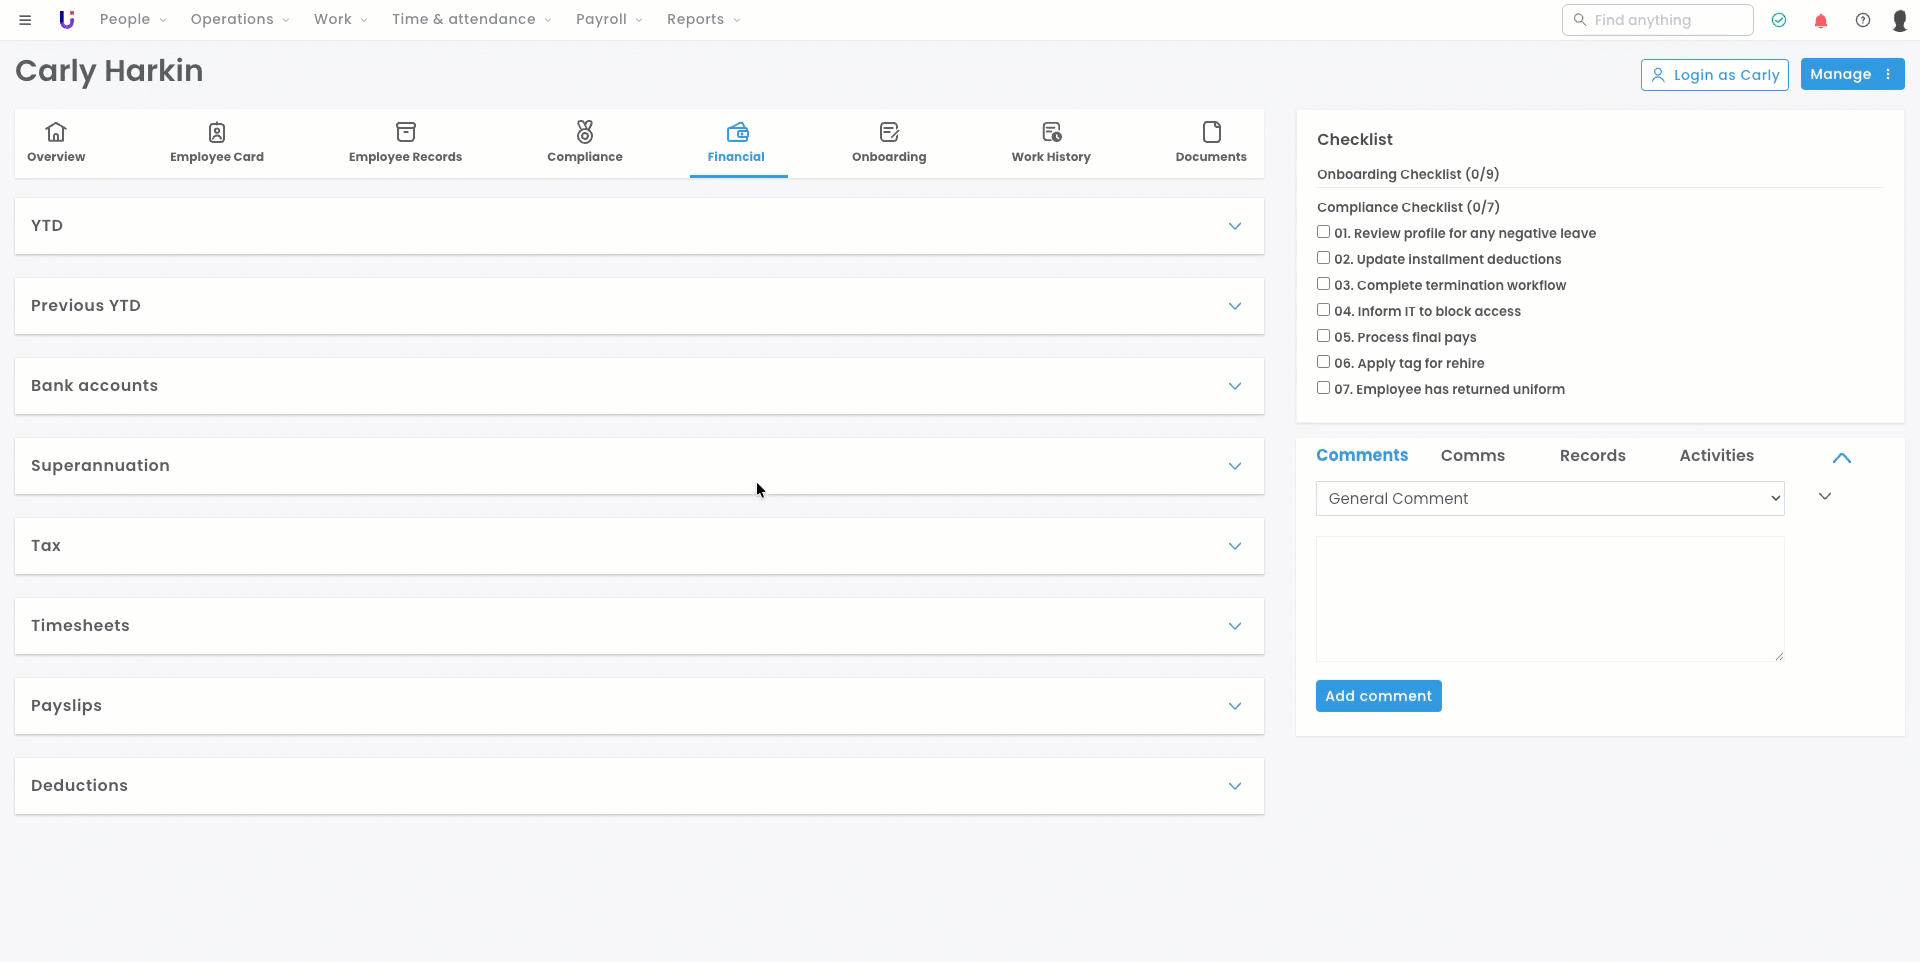Click the Login as Carly button

tap(1715, 75)
